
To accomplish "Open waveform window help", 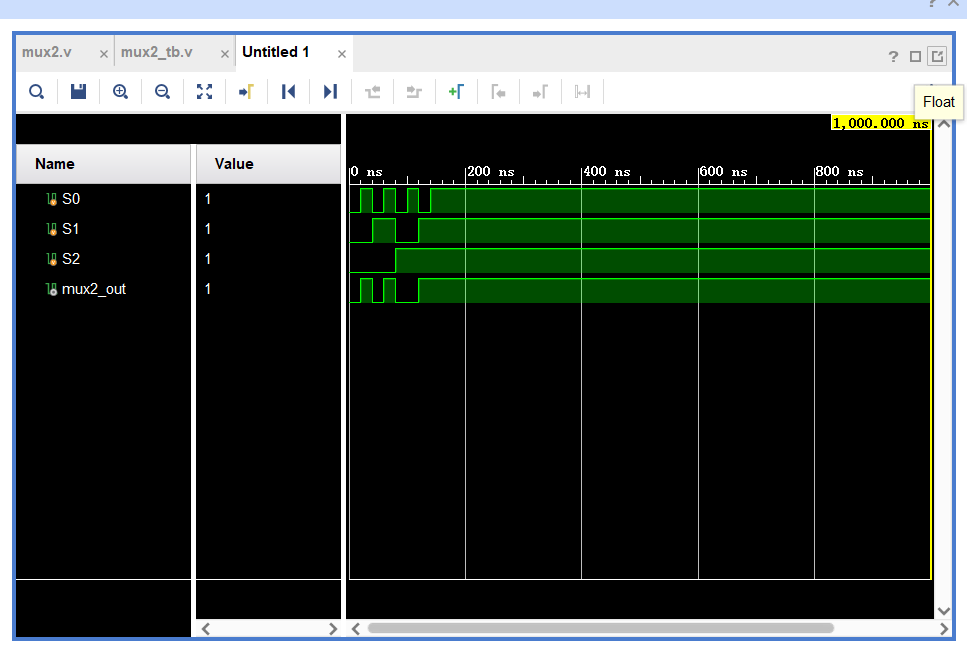I will [x=893, y=57].
